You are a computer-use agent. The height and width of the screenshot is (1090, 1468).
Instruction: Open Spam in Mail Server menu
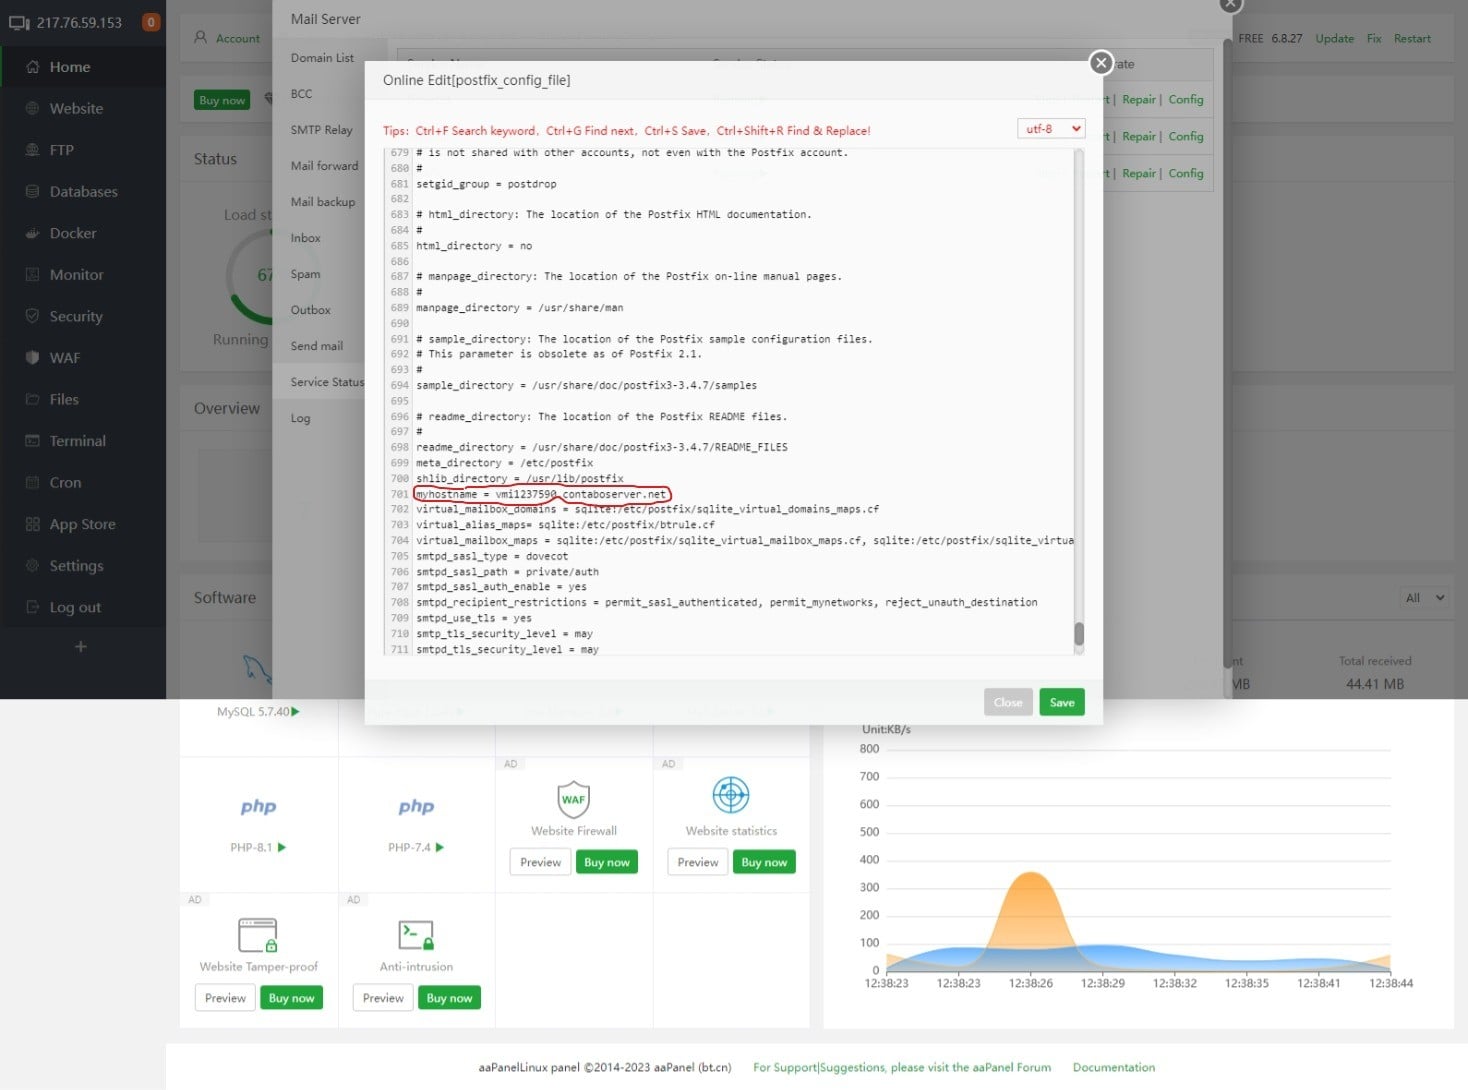point(306,274)
